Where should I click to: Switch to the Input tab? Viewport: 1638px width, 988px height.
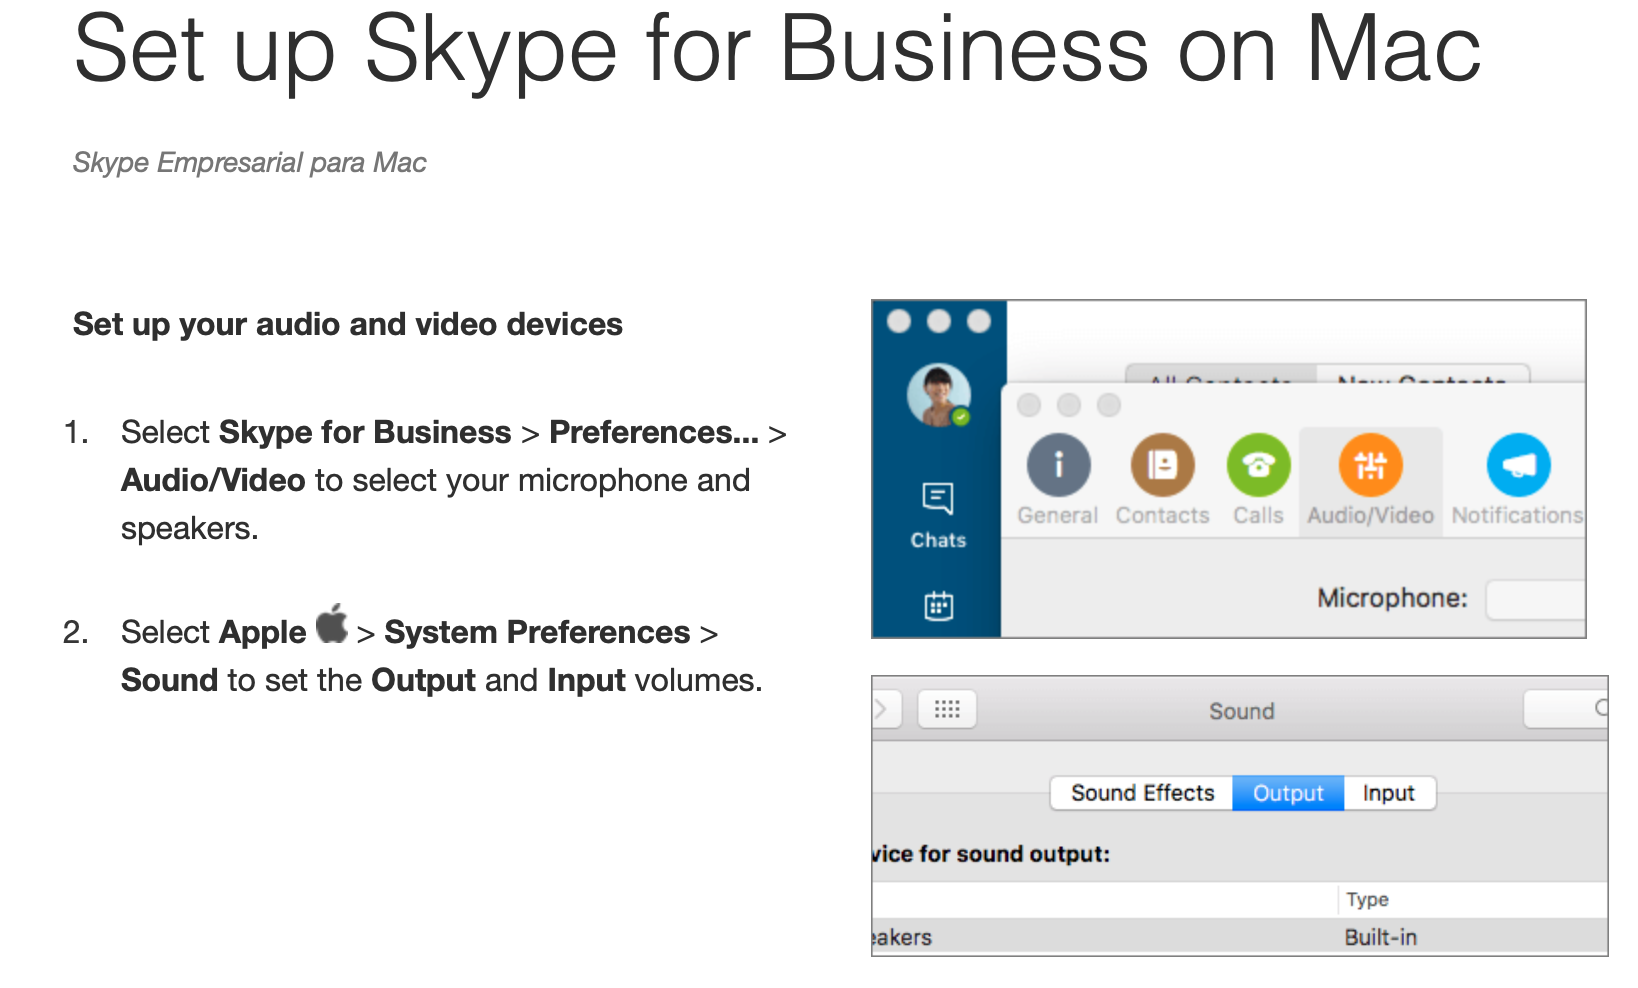(x=1388, y=793)
